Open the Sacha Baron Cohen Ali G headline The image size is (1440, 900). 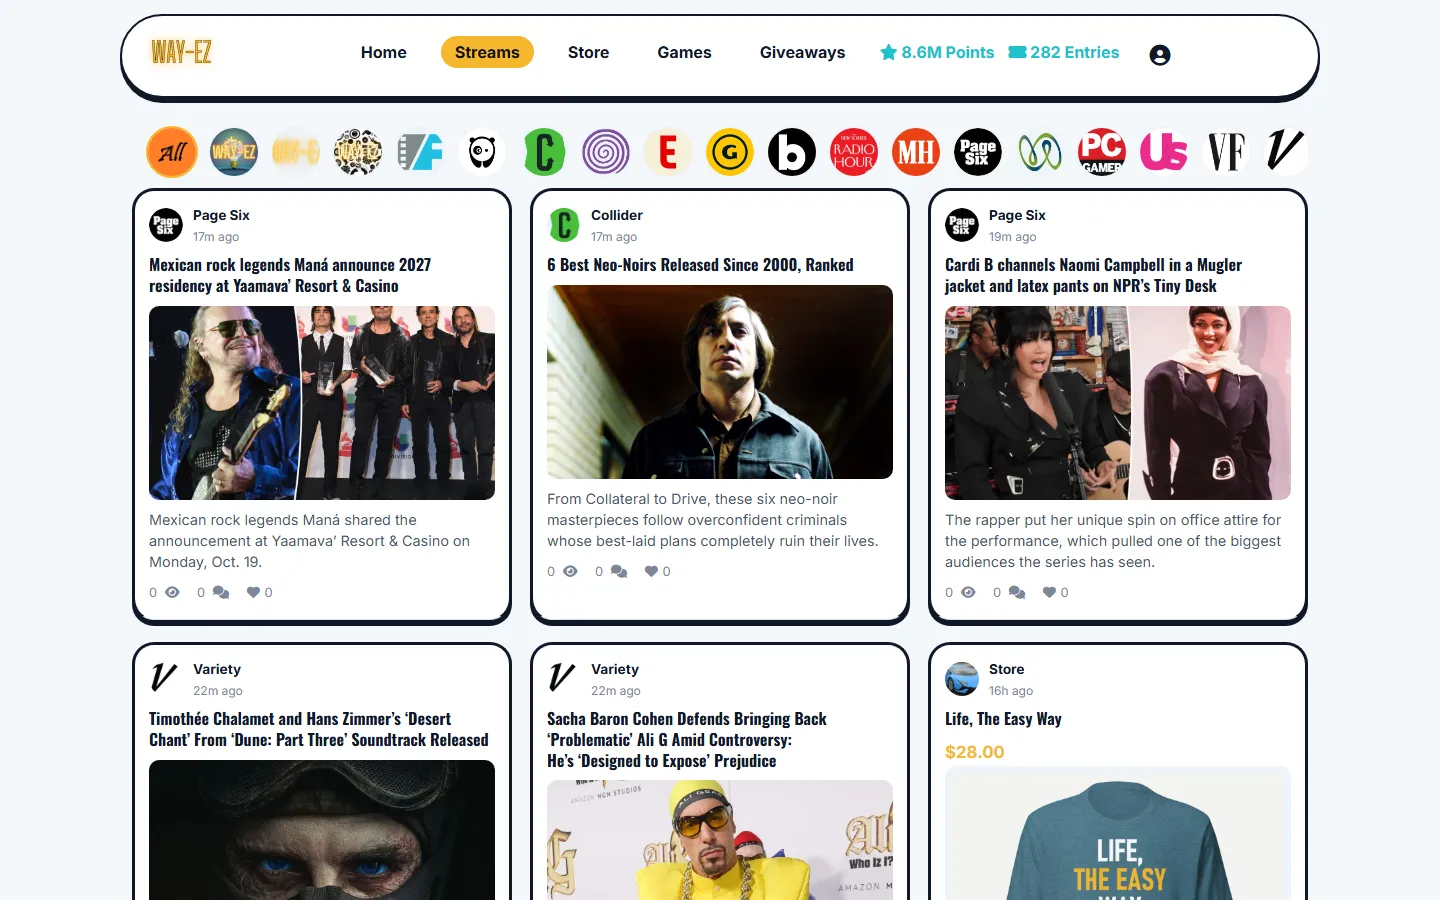(x=687, y=740)
